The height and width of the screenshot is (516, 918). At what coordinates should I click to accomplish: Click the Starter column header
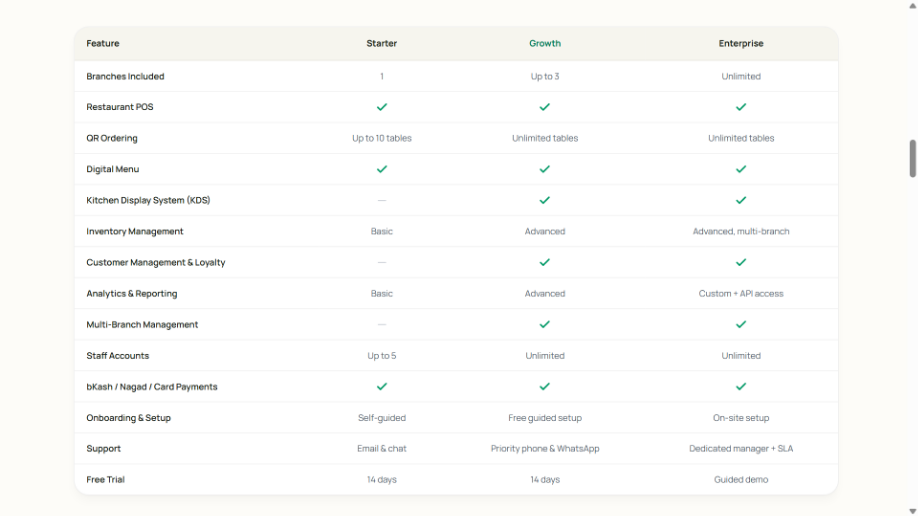coord(382,43)
